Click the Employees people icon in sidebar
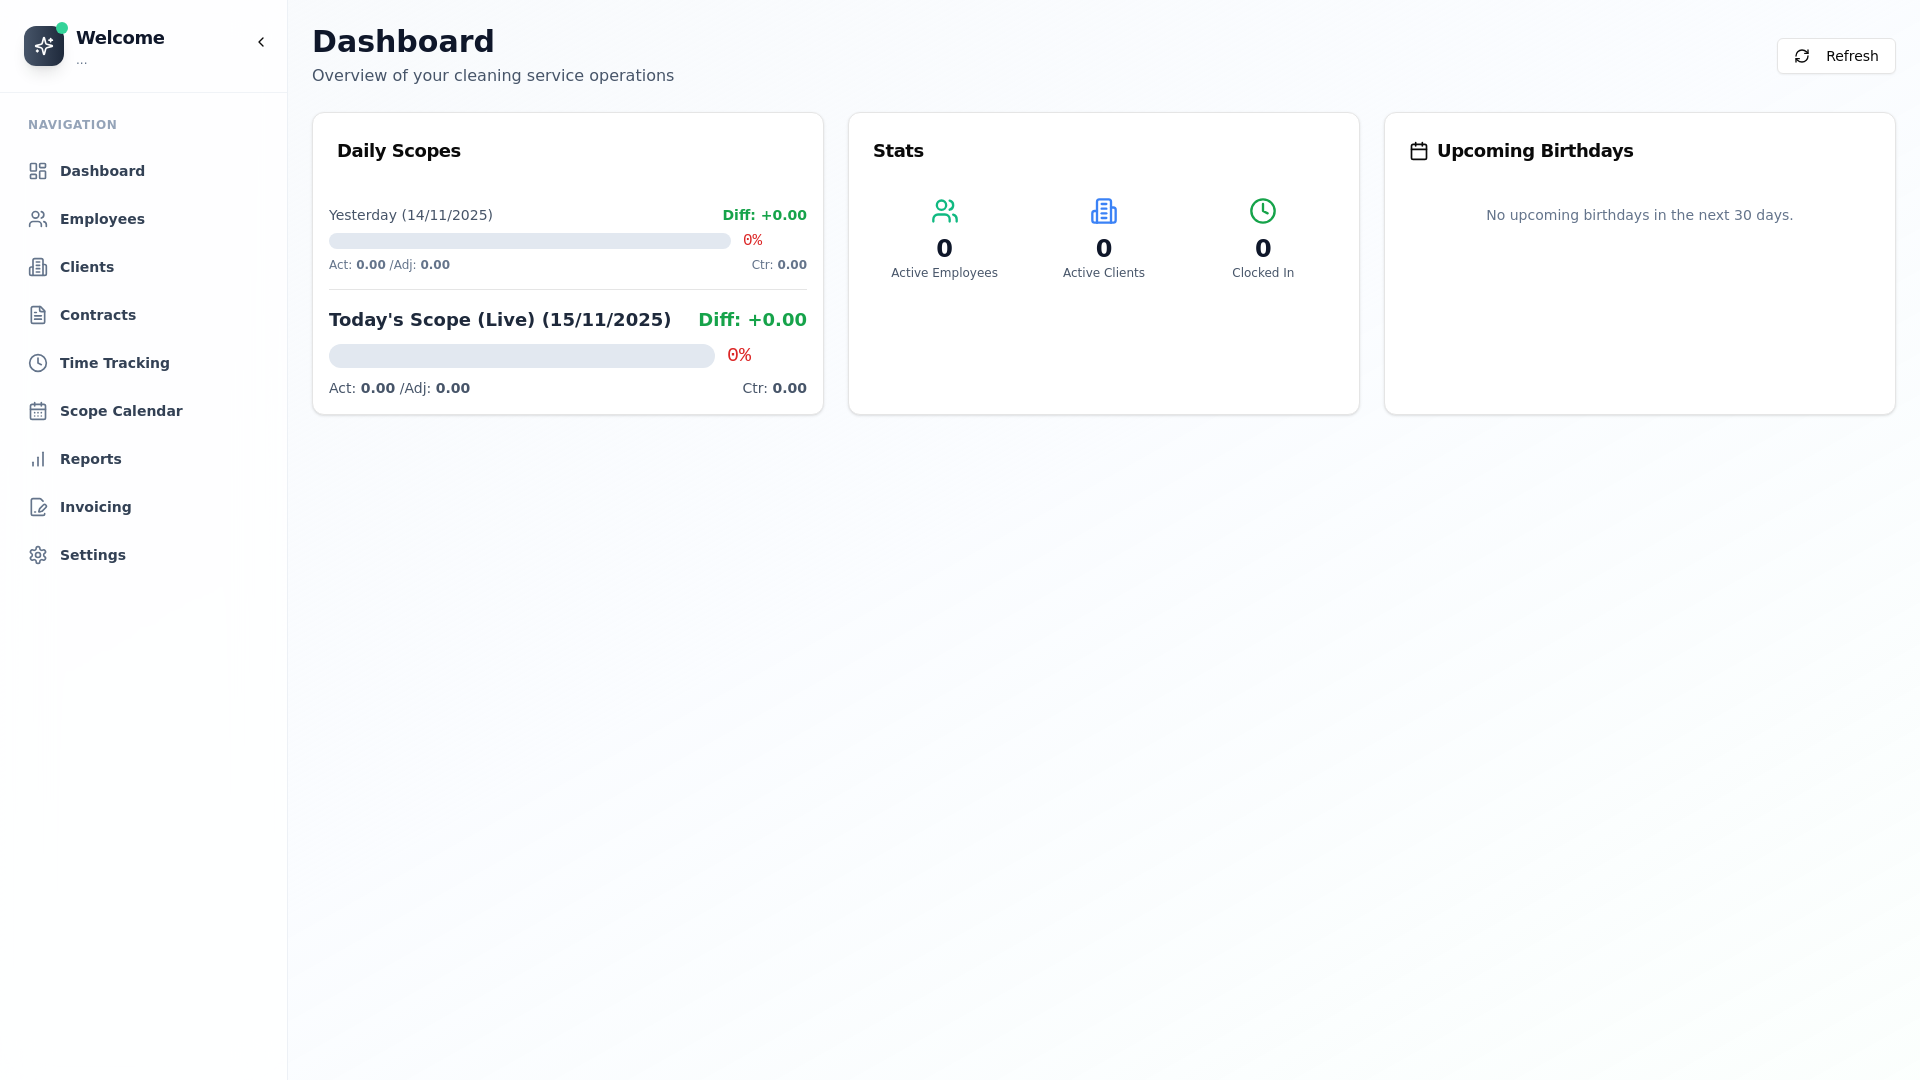 pyautogui.click(x=38, y=219)
